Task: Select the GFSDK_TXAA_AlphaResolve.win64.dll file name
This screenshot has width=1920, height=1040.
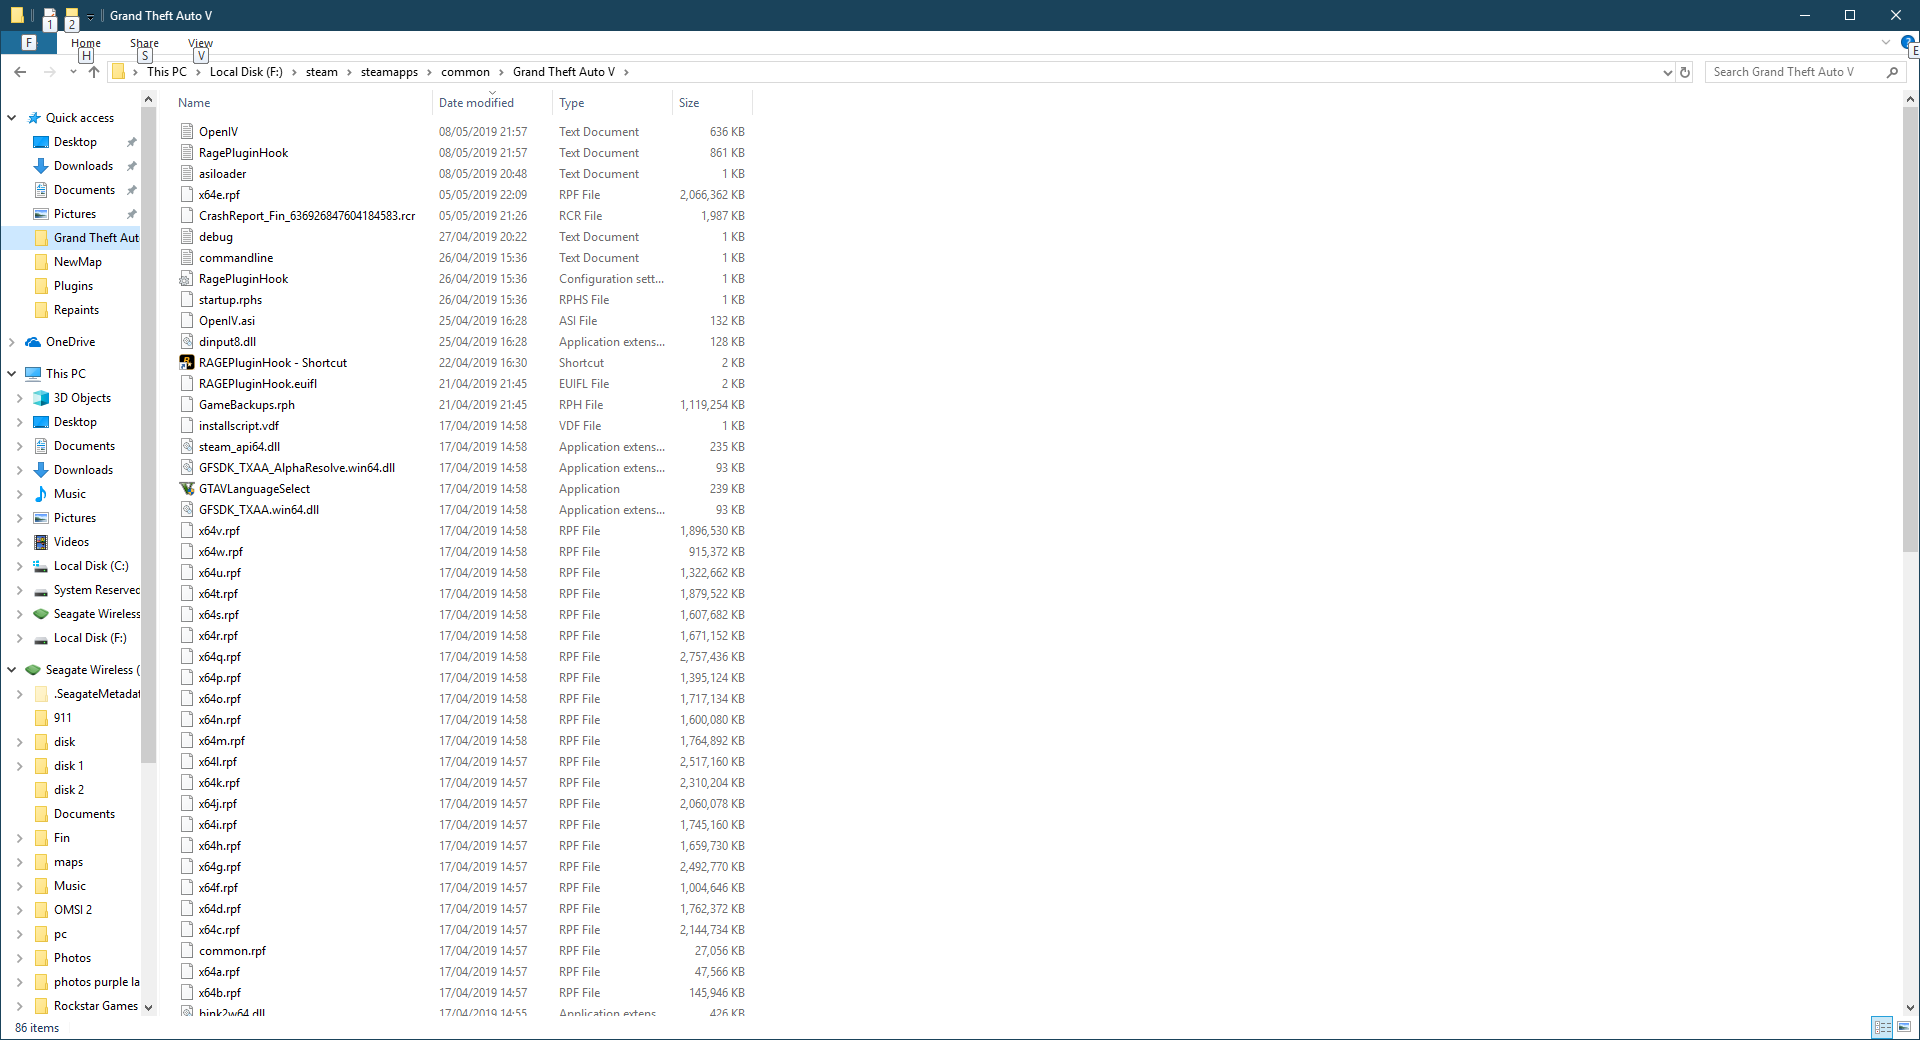Action: click(297, 468)
